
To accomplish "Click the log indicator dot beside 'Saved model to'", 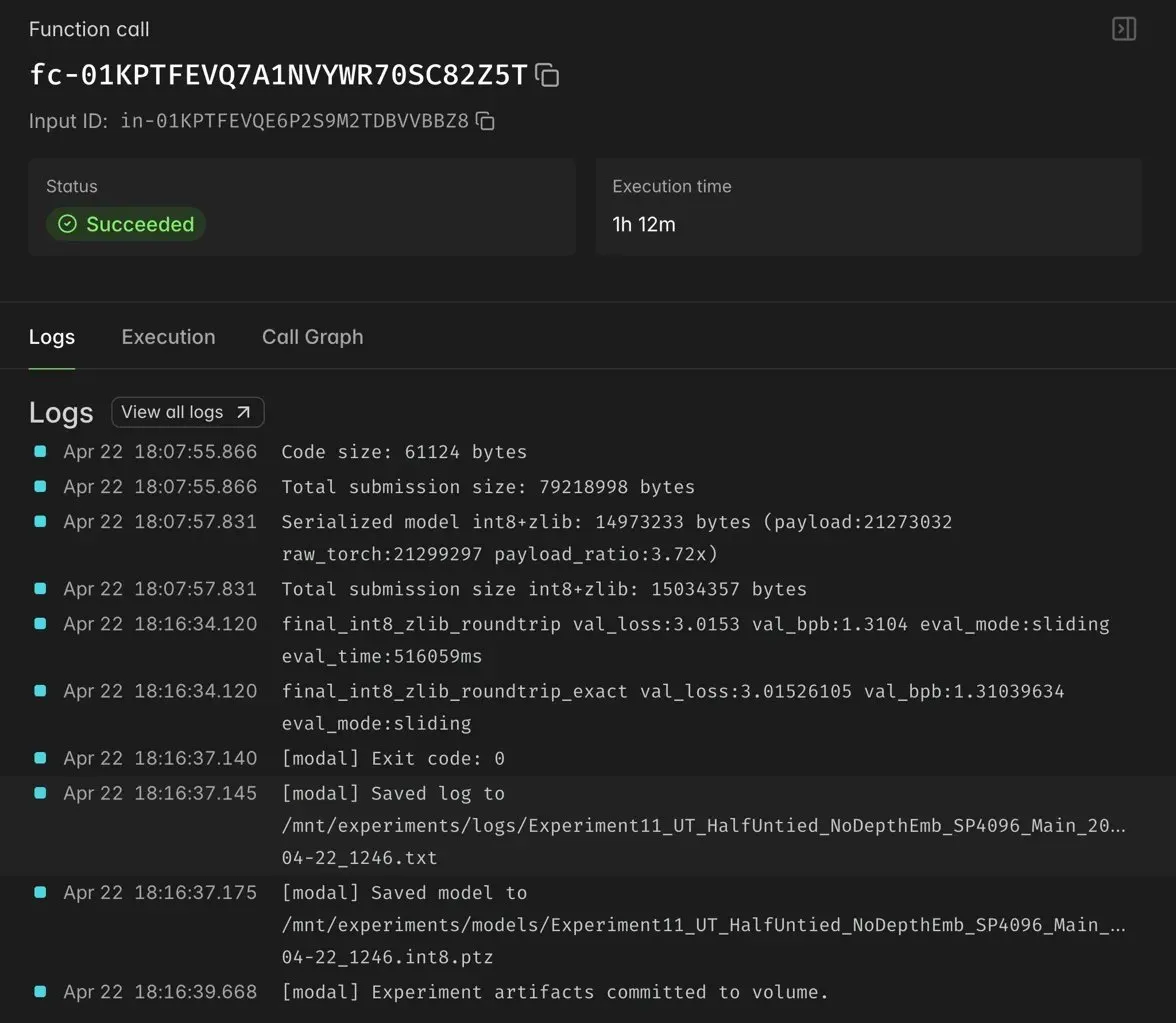I will [40, 892].
